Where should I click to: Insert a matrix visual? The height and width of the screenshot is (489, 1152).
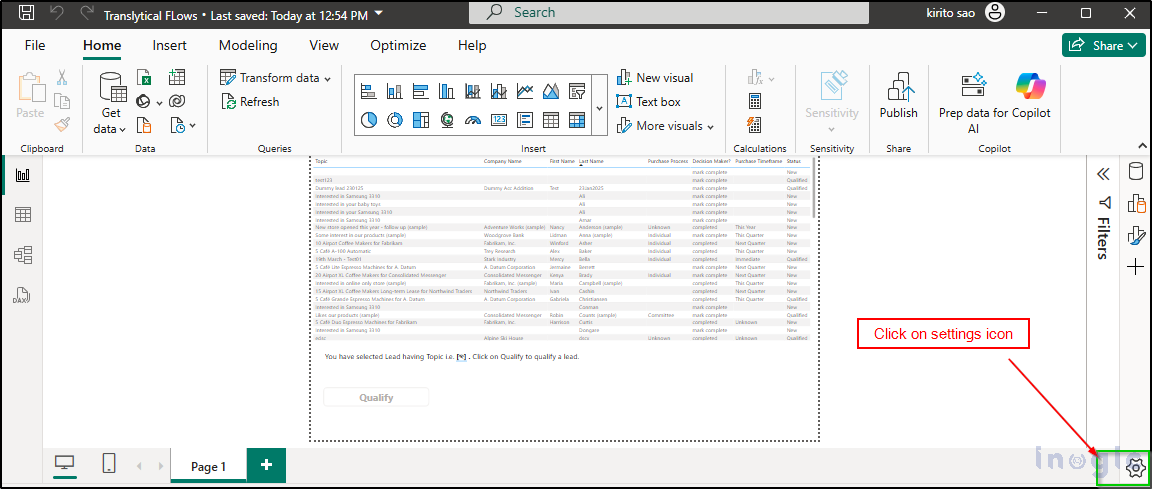point(577,119)
